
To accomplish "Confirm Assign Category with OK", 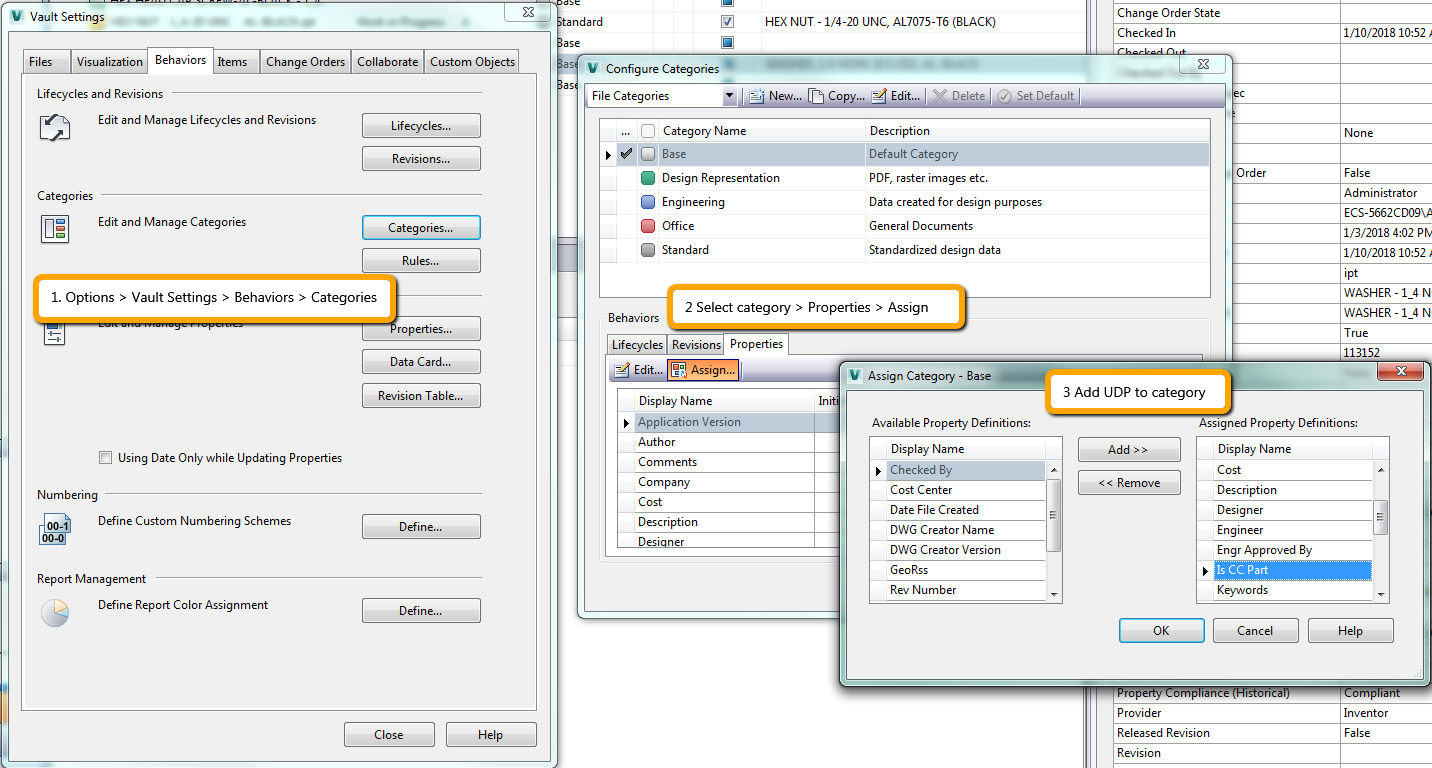I will click(x=1161, y=631).
